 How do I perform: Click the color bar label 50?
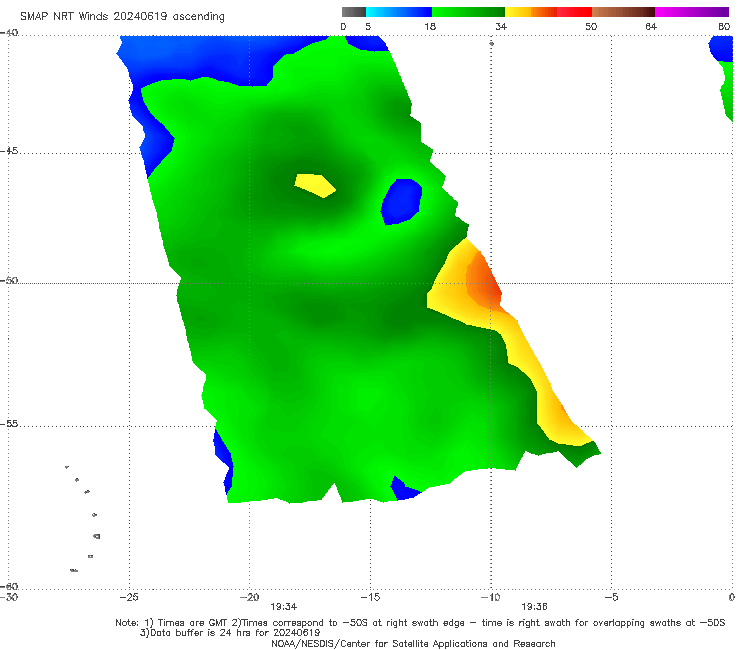pos(591,27)
